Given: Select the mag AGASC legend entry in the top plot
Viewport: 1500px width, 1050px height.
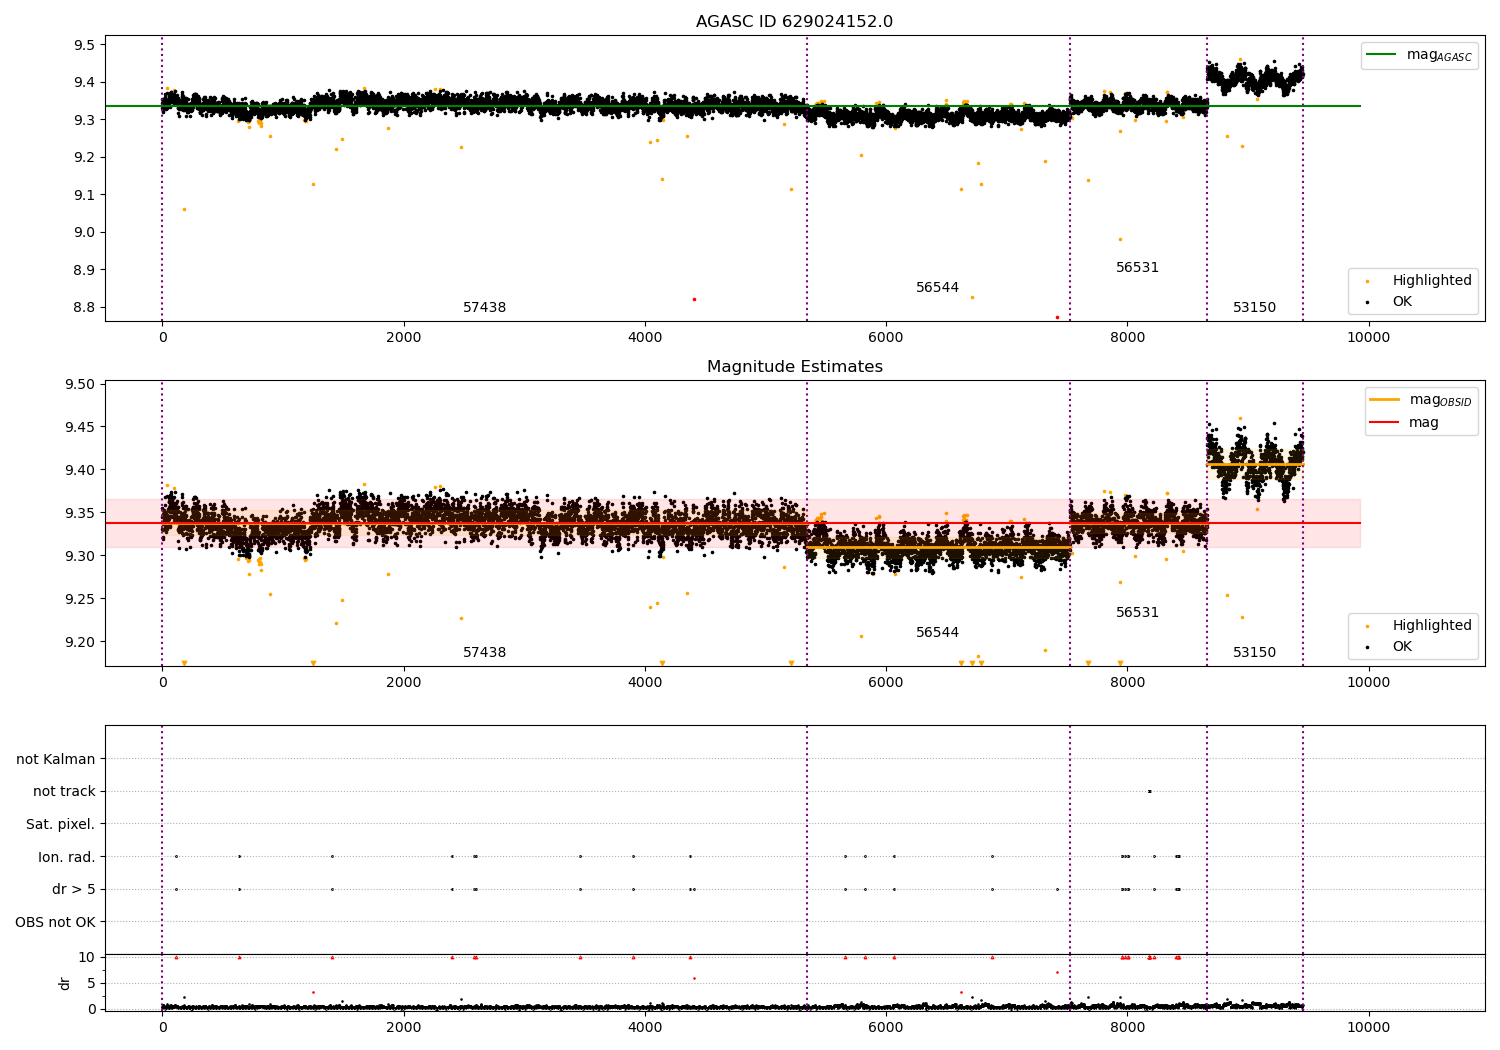Looking at the screenshot, I should [1420, 55].
